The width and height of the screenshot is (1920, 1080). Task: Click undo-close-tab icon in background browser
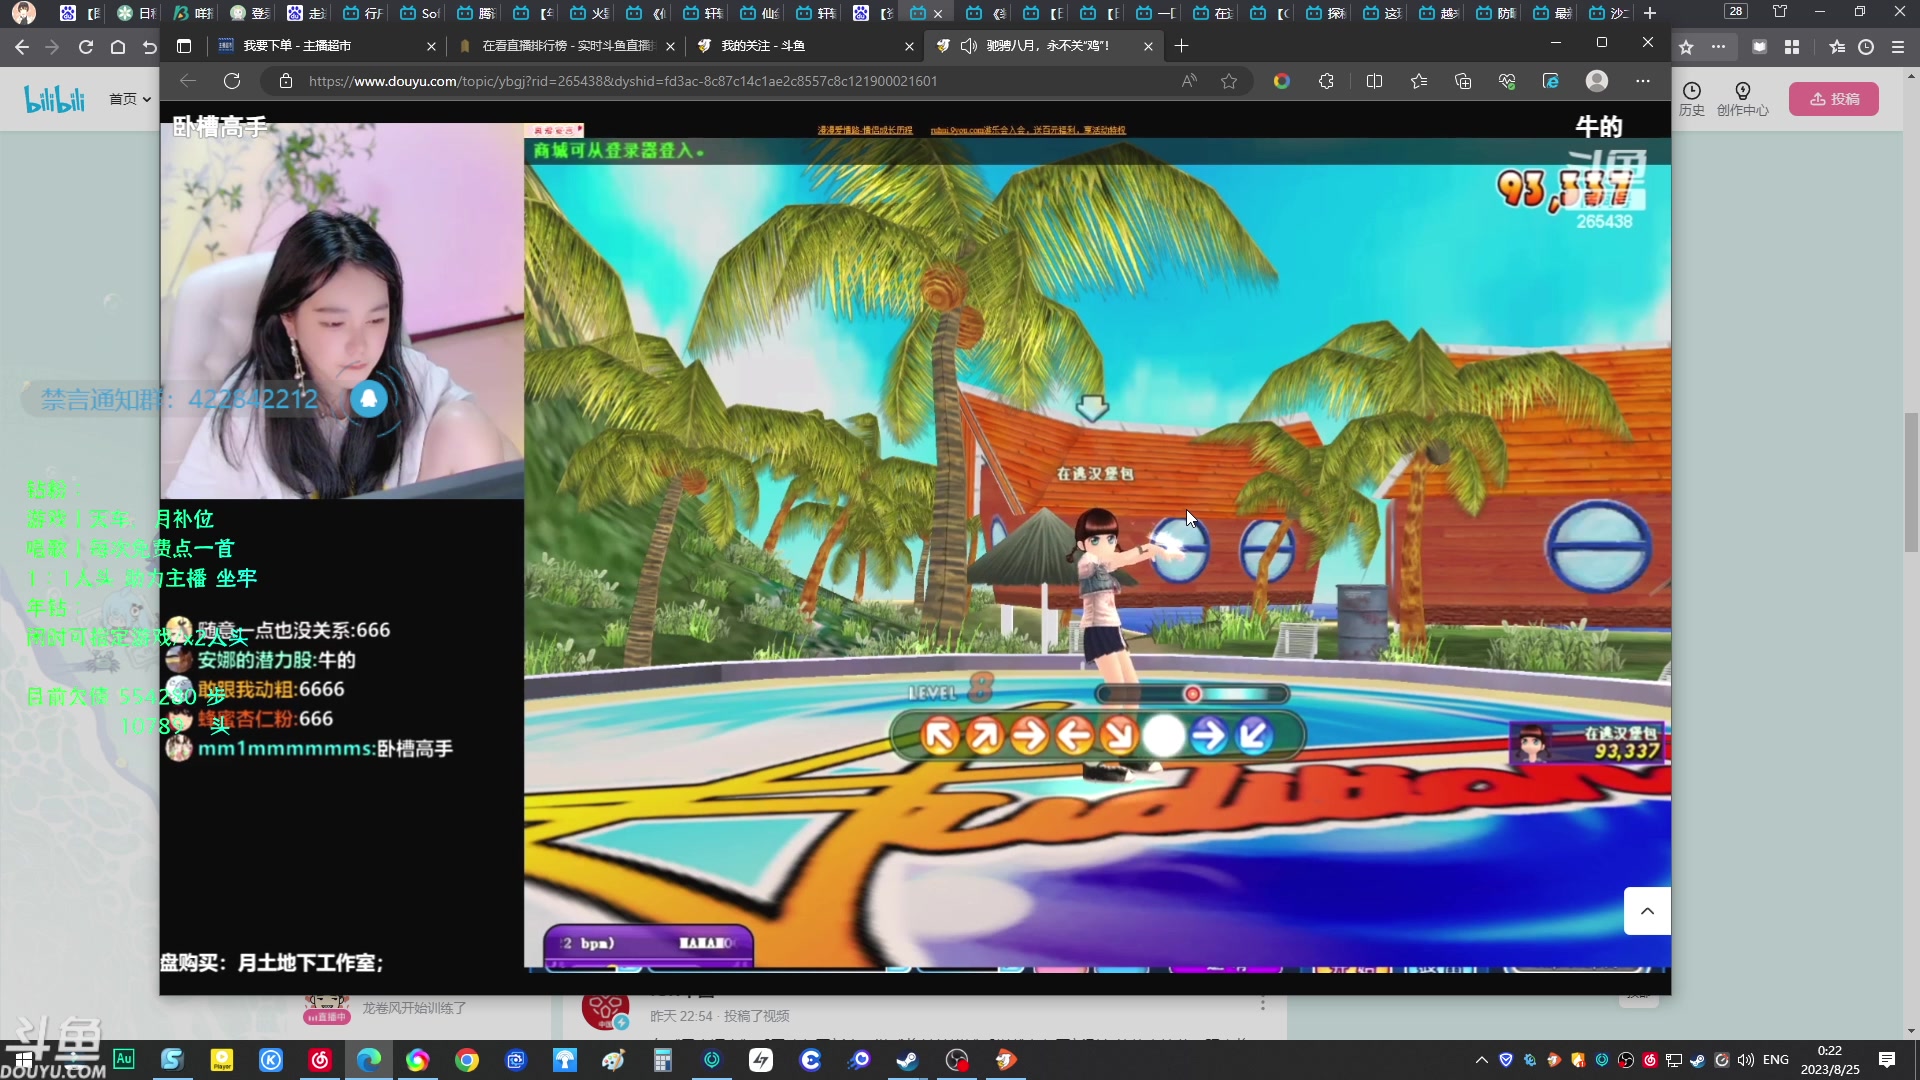click(x=150, y=47)
